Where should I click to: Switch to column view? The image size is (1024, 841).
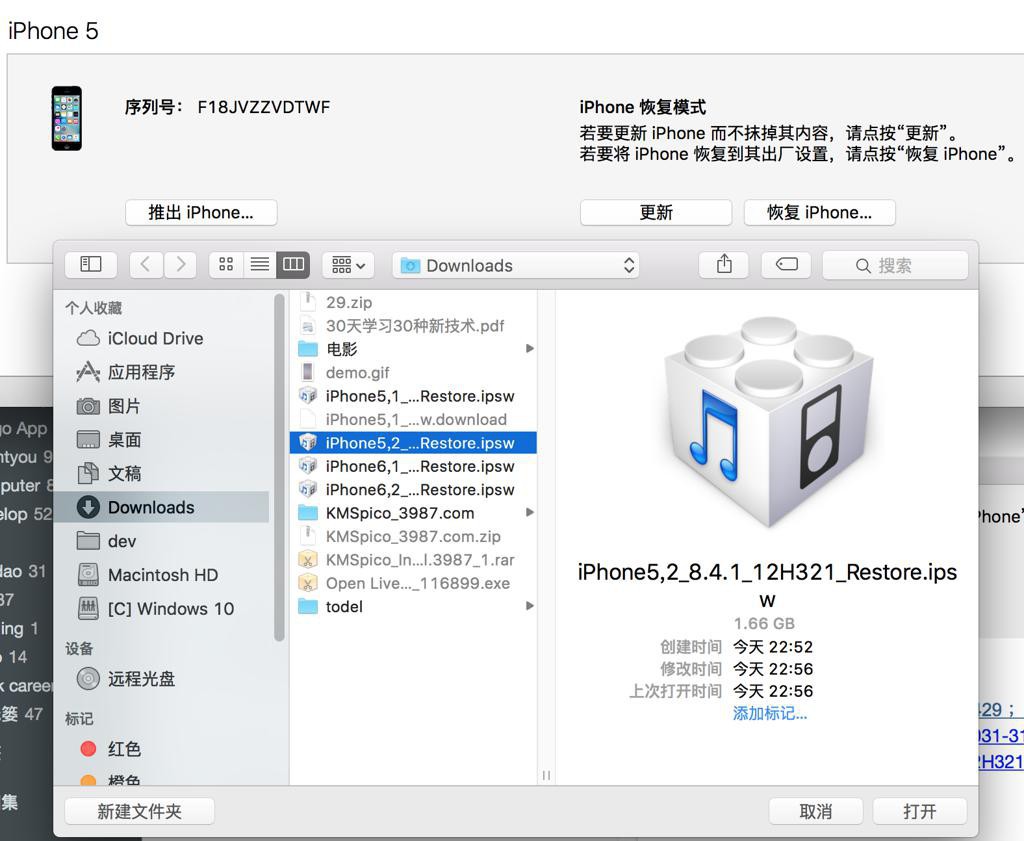(293, 264)
